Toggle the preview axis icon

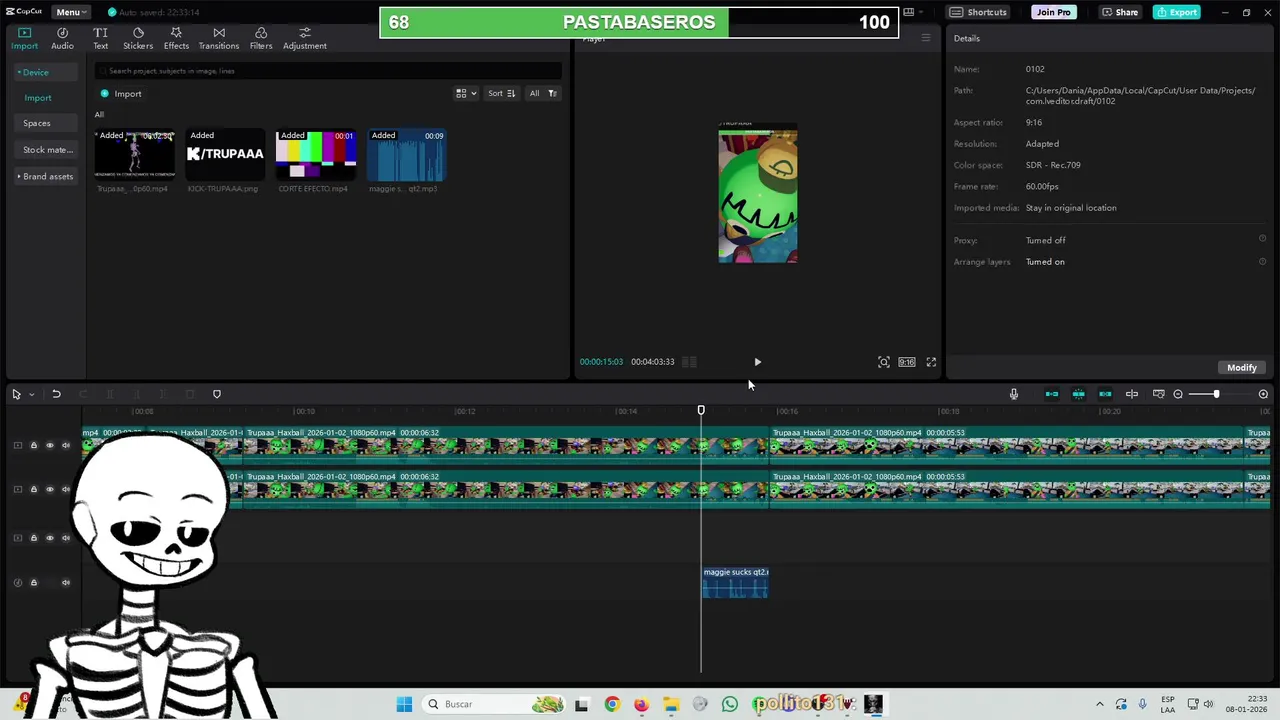point(1132,394)
